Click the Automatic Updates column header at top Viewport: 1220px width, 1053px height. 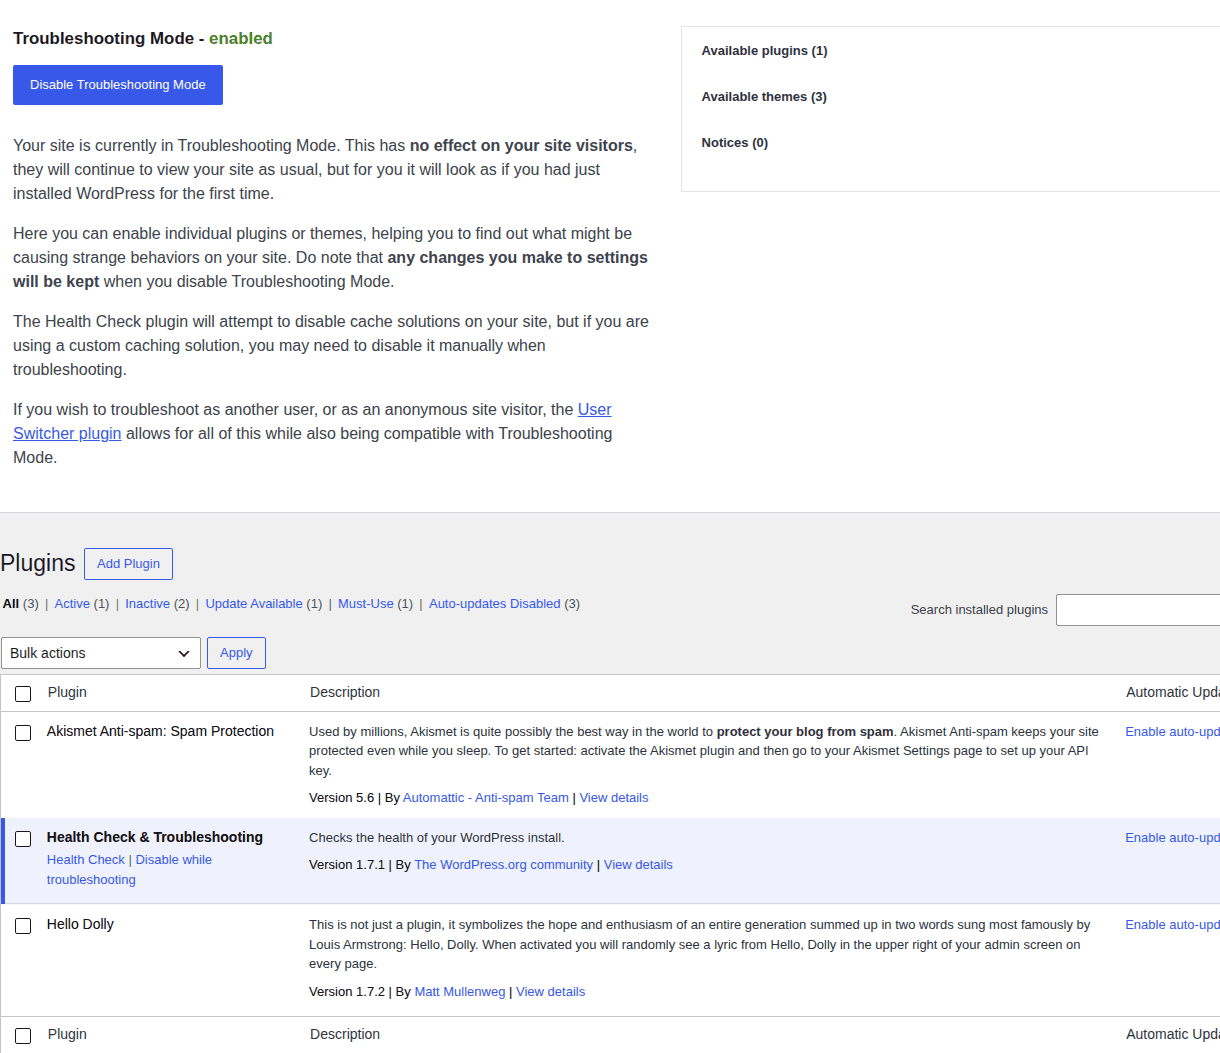pyautogui.click(x=1172, y=692)
